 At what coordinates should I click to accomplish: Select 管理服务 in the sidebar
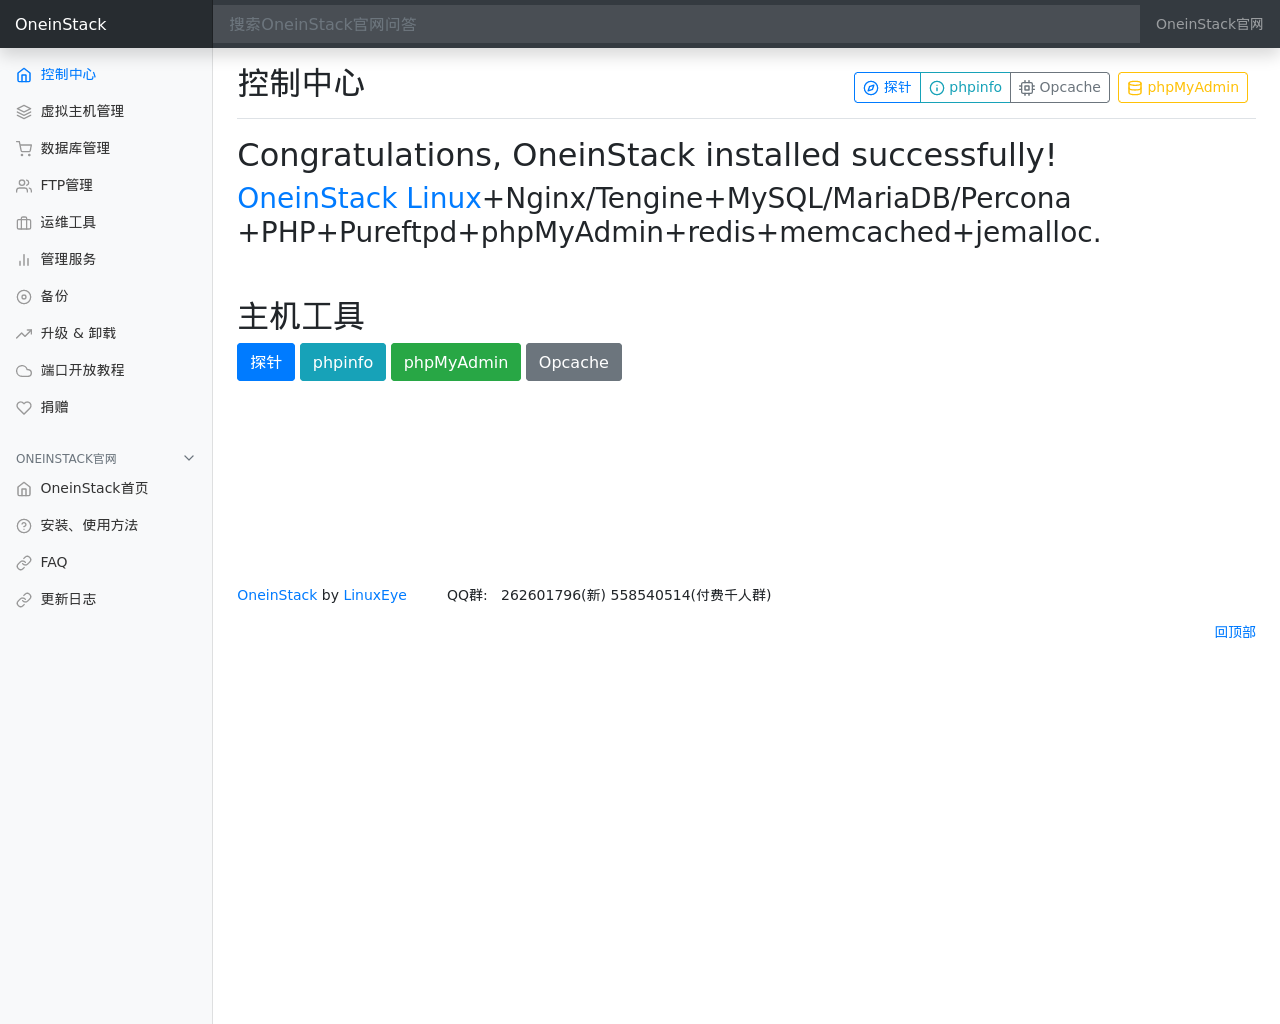click(x=106, y=259)
